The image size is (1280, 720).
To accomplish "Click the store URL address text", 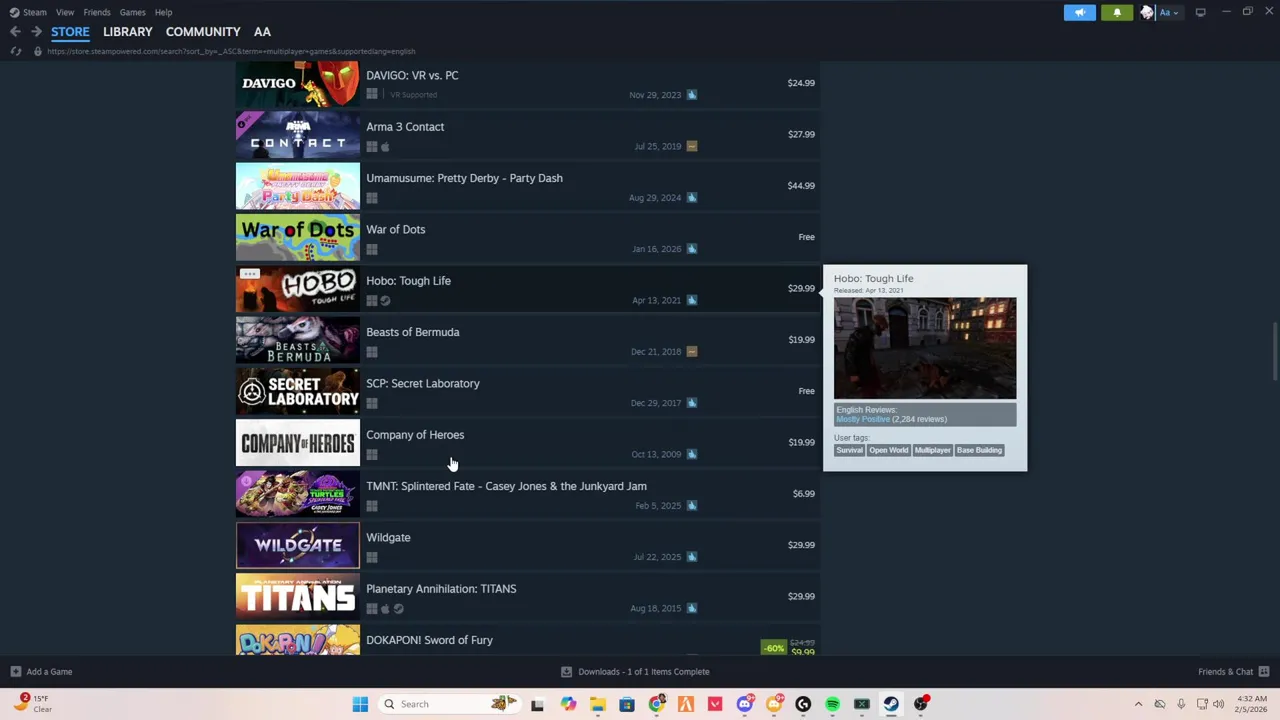I will 231,51.
